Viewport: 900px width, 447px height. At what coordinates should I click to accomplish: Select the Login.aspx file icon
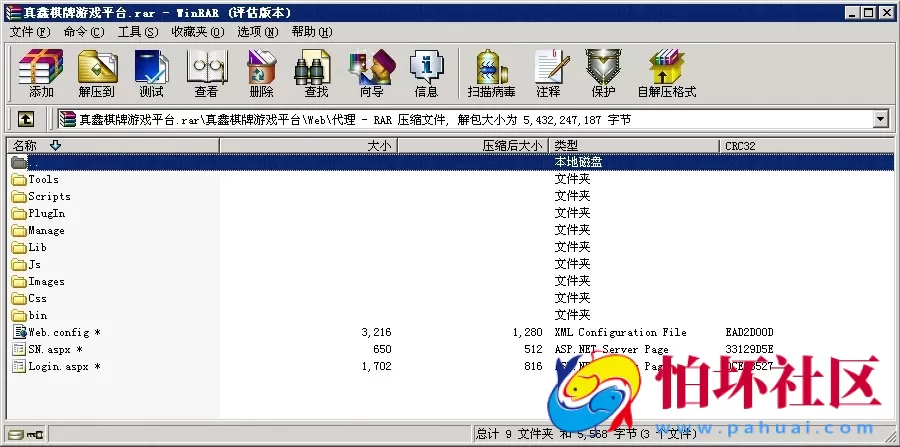(19, 366)
